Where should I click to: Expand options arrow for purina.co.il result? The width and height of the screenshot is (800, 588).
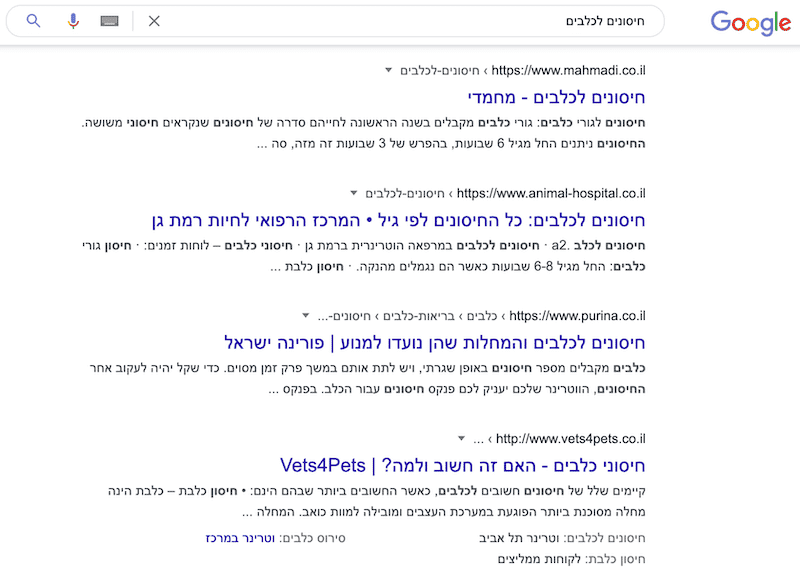point(306,315)
